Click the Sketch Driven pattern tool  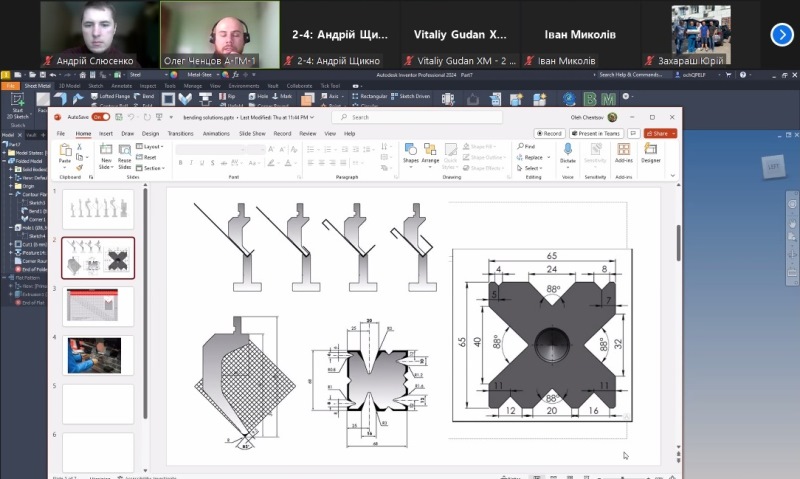[x=411, y=96]
